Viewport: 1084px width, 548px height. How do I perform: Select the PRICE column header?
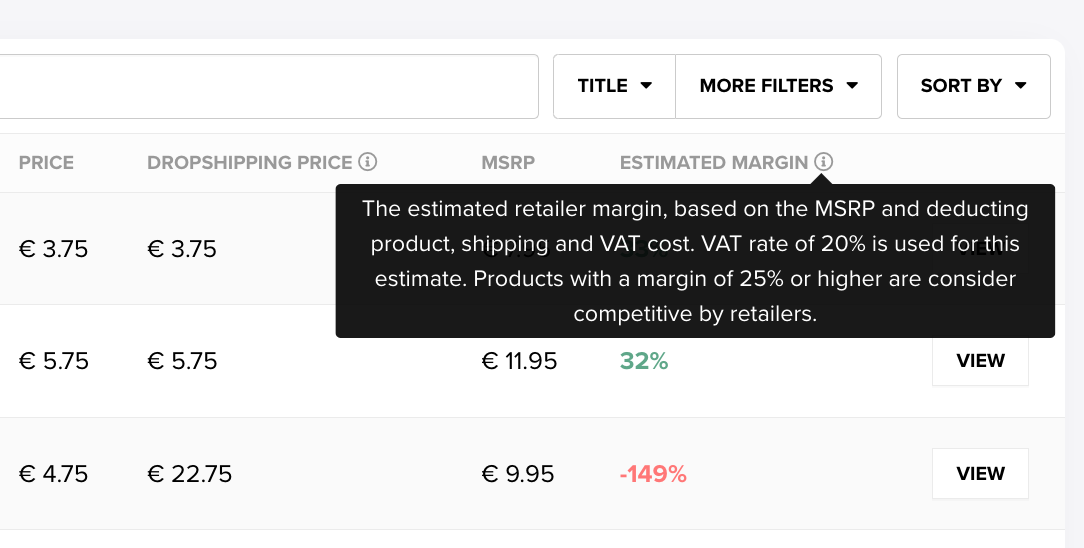coord(46,162)
